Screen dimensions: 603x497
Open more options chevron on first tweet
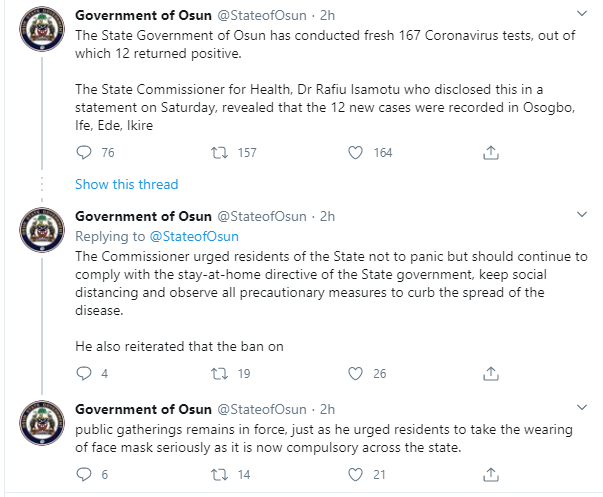coord(582,14)
